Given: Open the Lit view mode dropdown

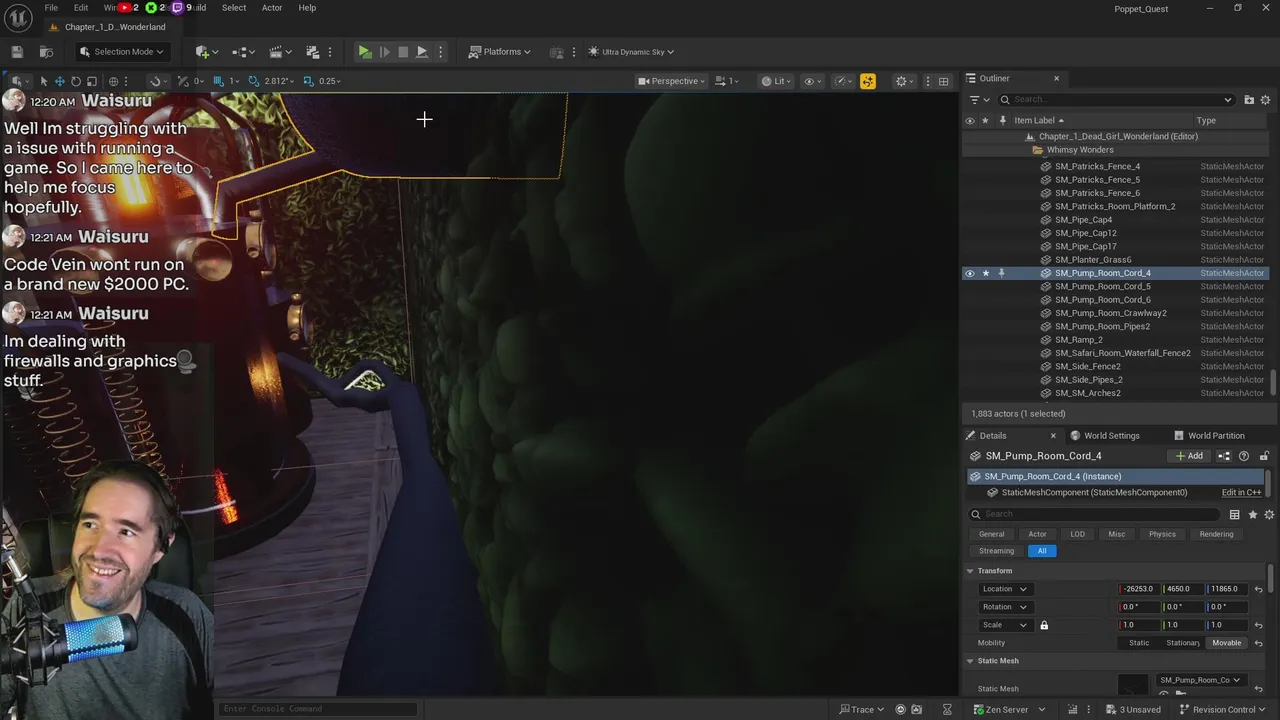Looking at the screenshot, I should tap(774, 81).
